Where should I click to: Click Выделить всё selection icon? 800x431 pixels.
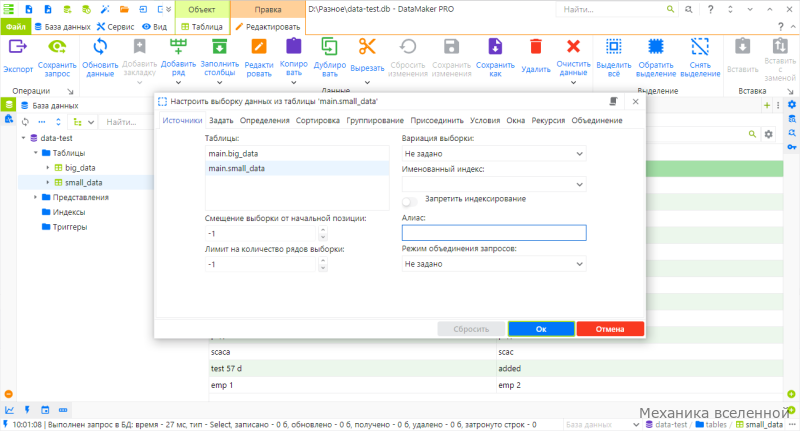click(x=614, y=47)
